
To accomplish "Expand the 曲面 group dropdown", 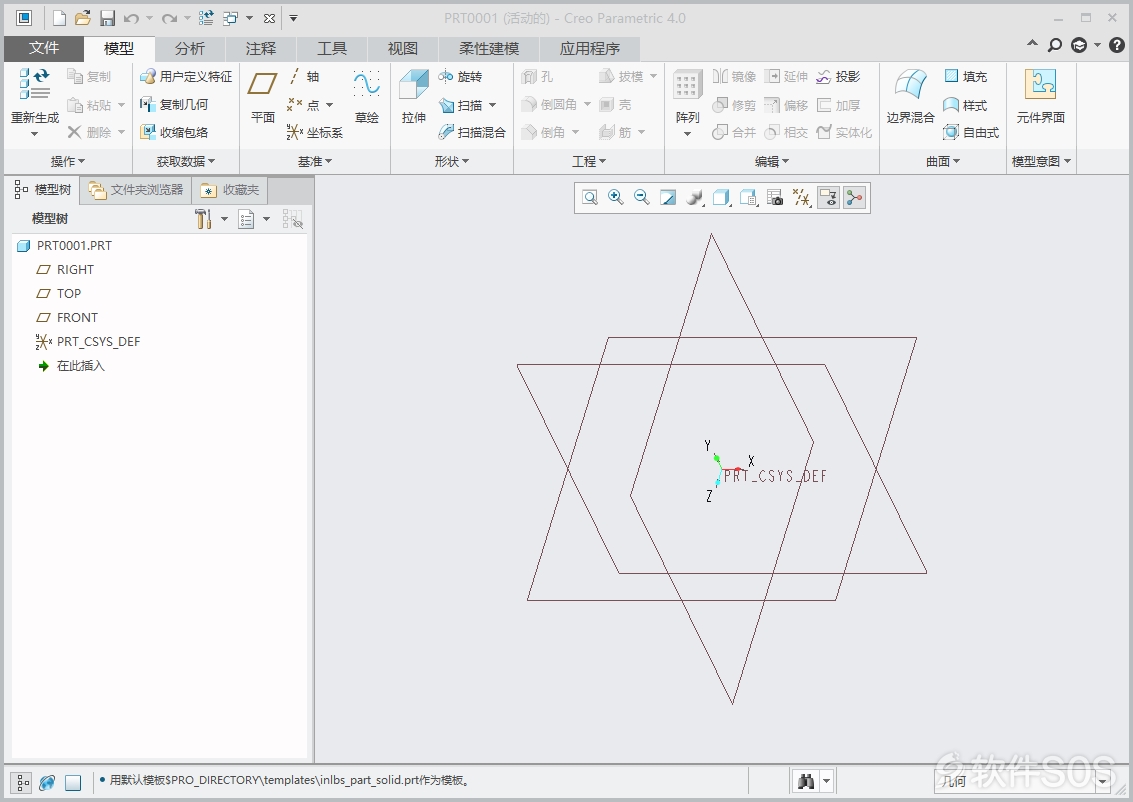I will point(943,161).
